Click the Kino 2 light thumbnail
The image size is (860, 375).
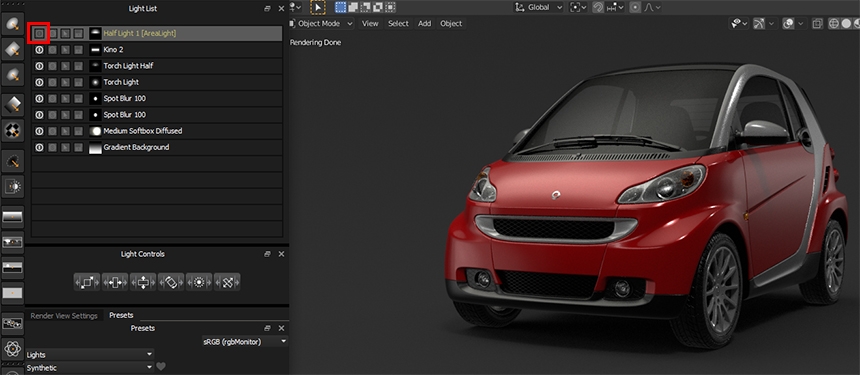tap(95, 50)
